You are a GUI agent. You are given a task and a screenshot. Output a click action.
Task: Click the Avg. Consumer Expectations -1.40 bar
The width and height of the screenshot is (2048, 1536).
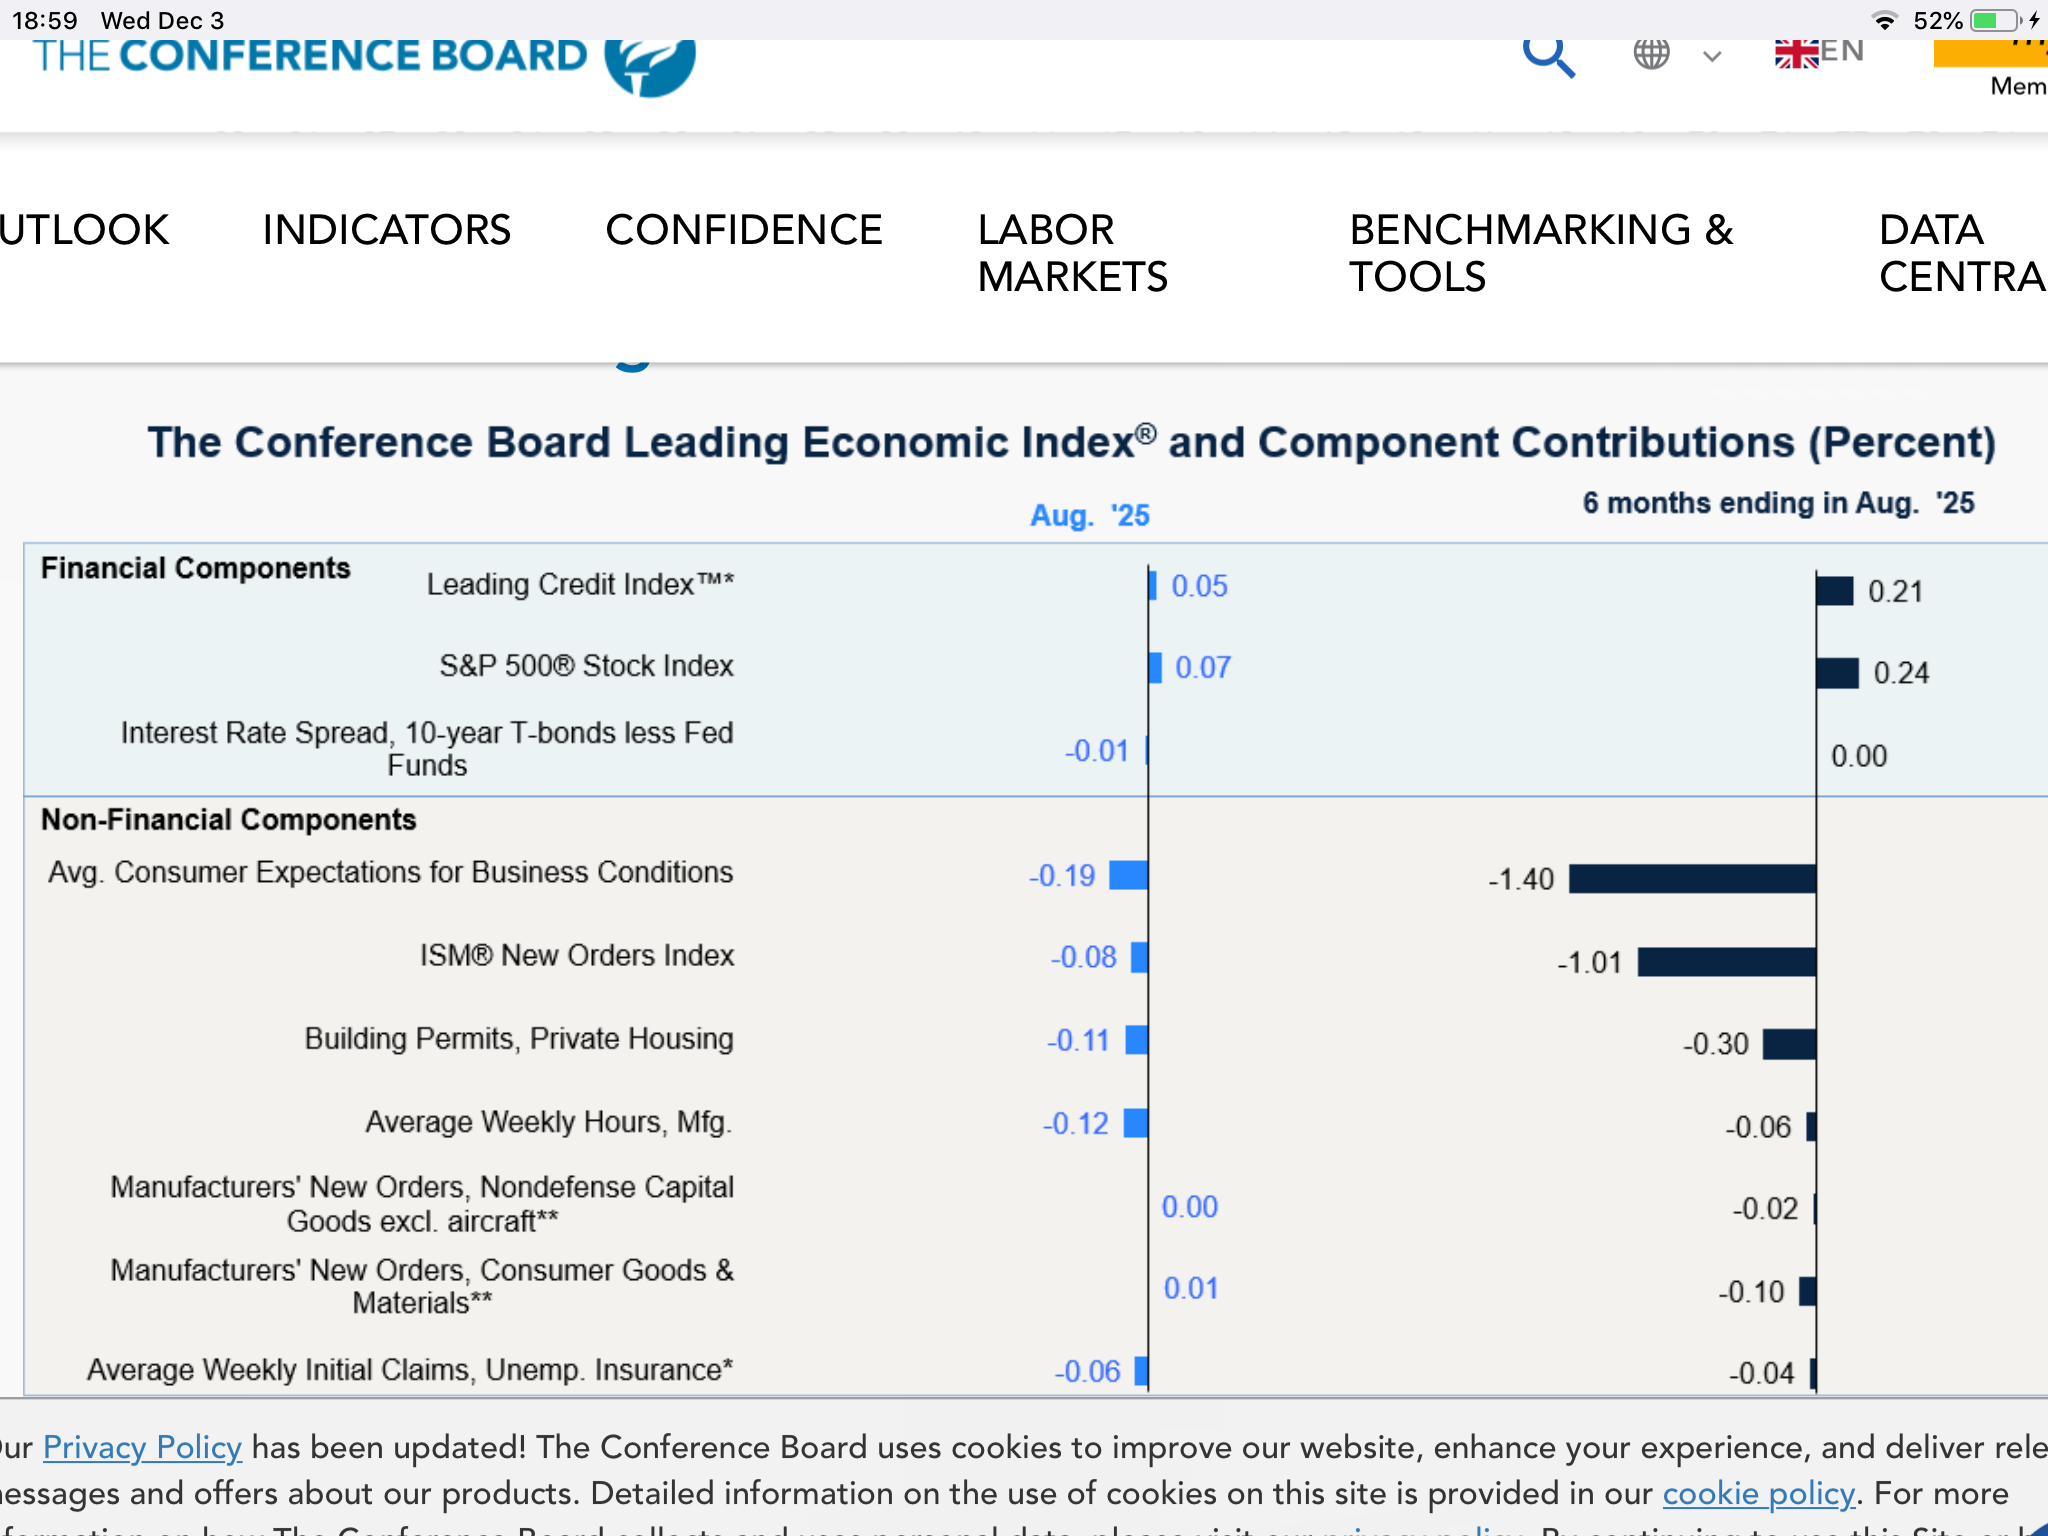[1691, 879]
